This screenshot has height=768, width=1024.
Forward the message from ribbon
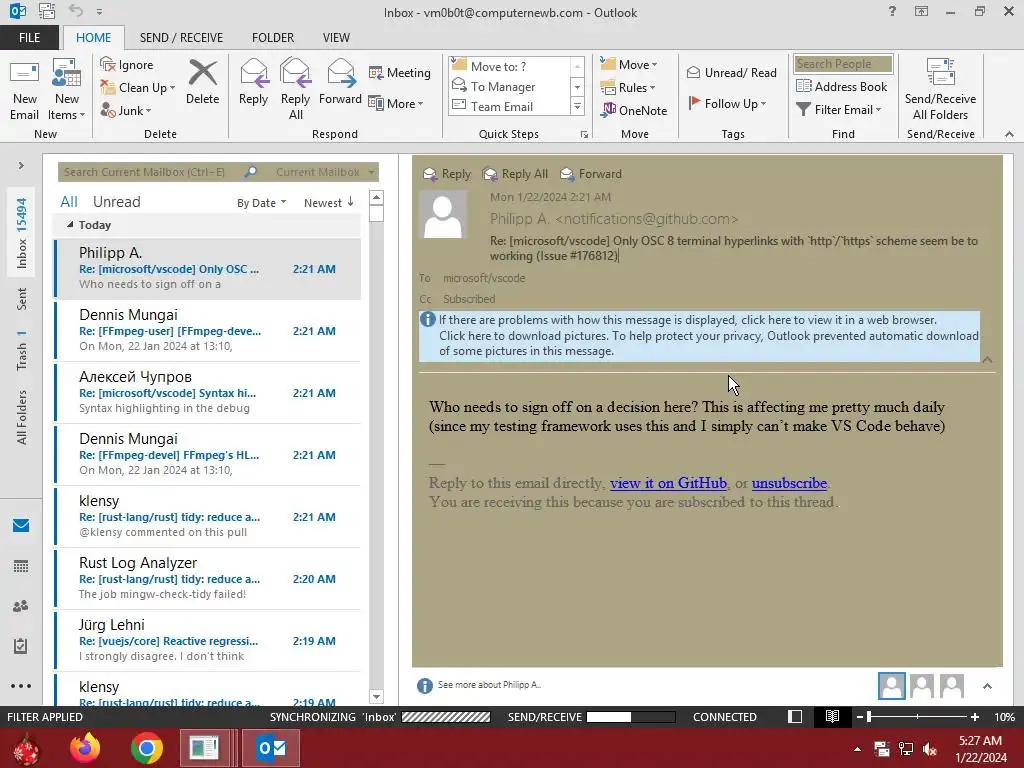[x=340, y=83]
